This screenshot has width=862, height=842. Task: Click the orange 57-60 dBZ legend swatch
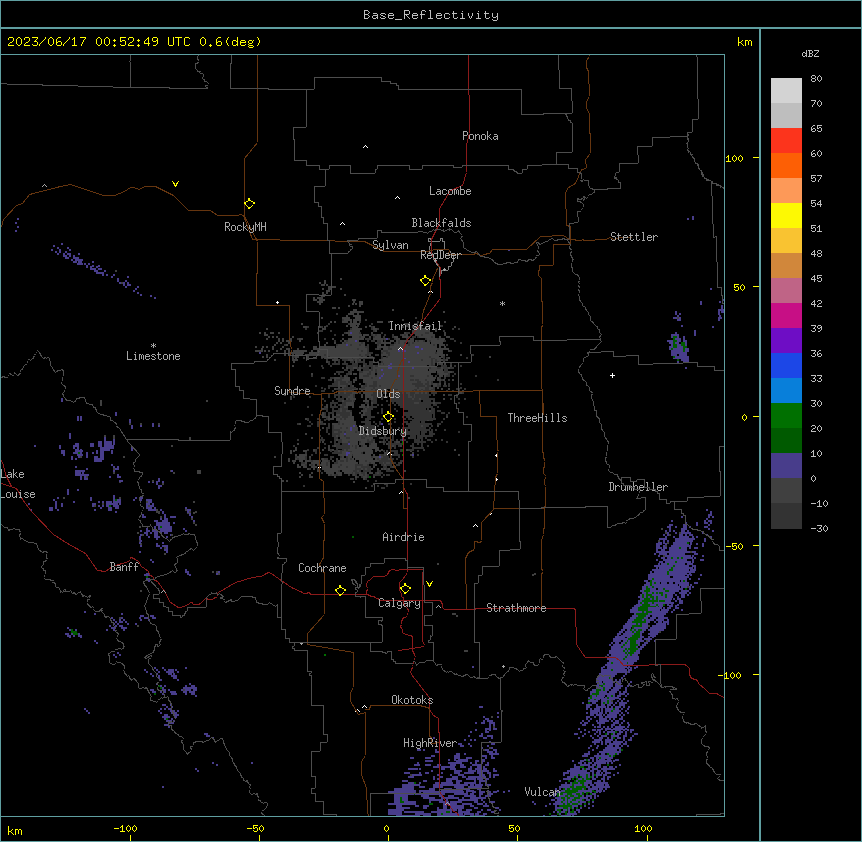(786, 165)
